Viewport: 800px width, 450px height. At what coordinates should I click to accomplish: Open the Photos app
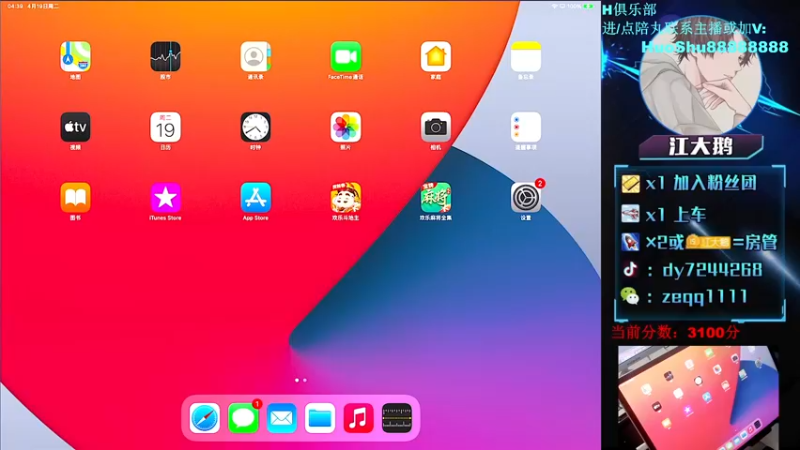[x=346, y=127]
